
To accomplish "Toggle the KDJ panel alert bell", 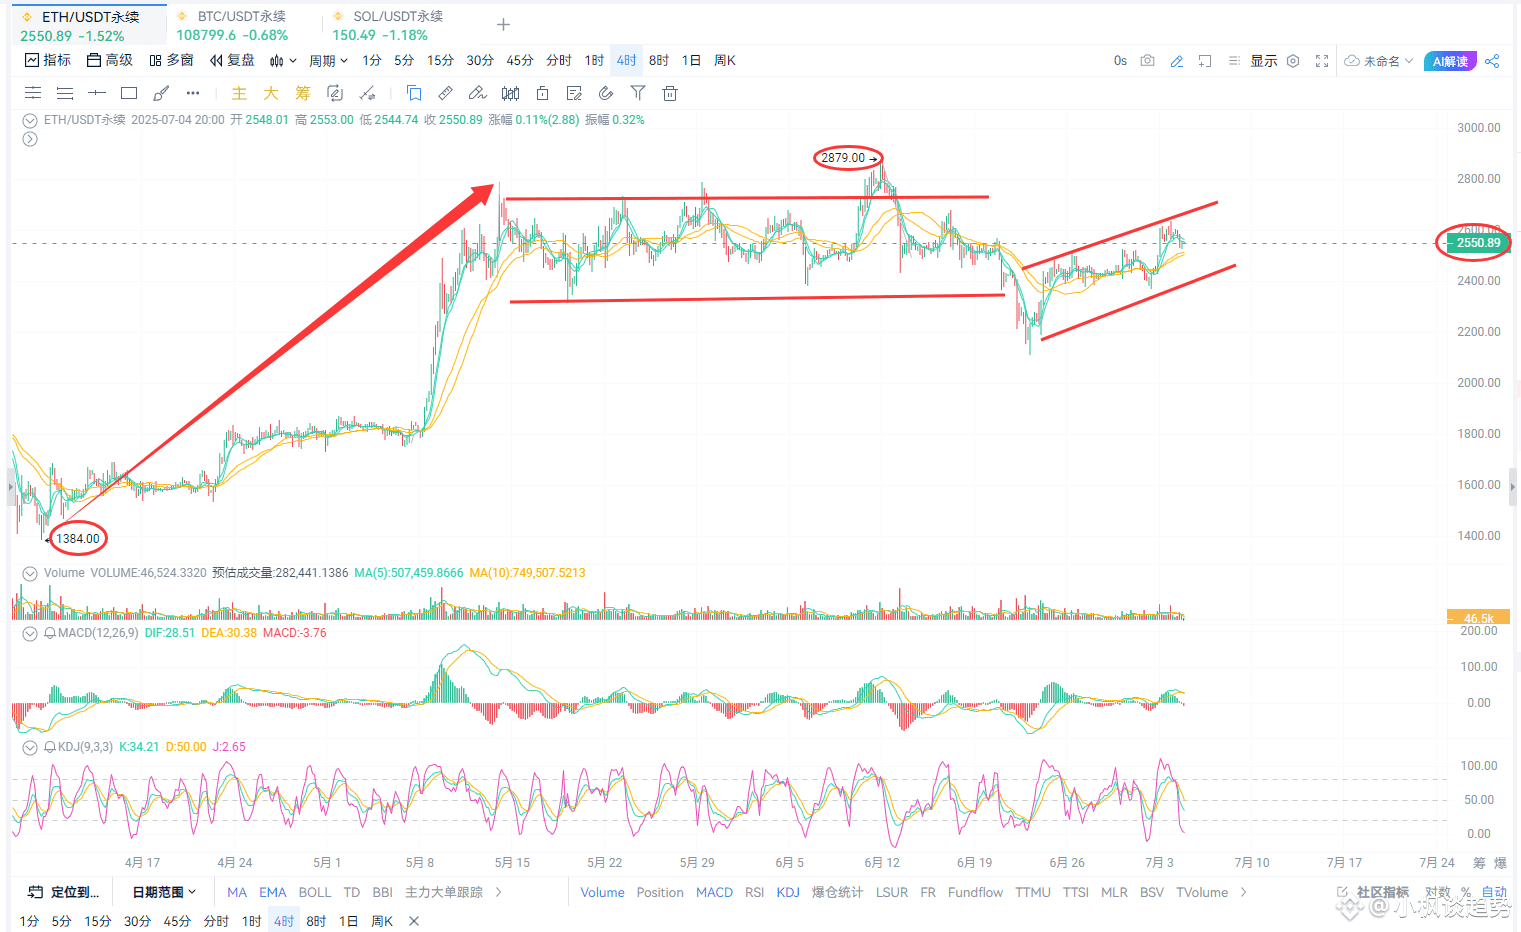I will tap(49, 746).
